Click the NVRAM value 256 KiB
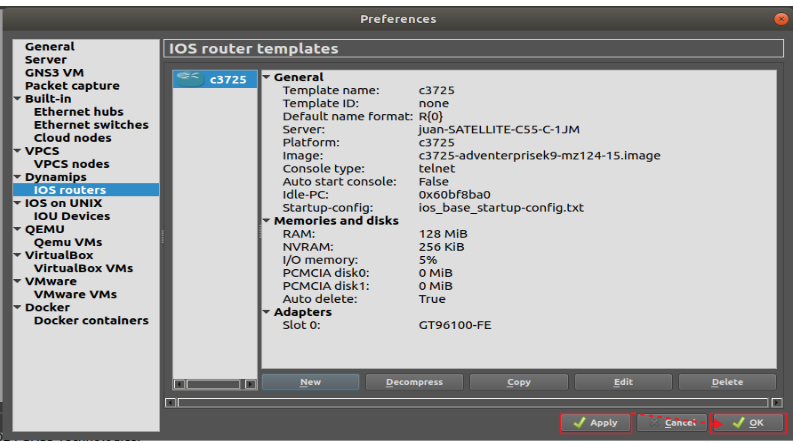 [442, 247]
